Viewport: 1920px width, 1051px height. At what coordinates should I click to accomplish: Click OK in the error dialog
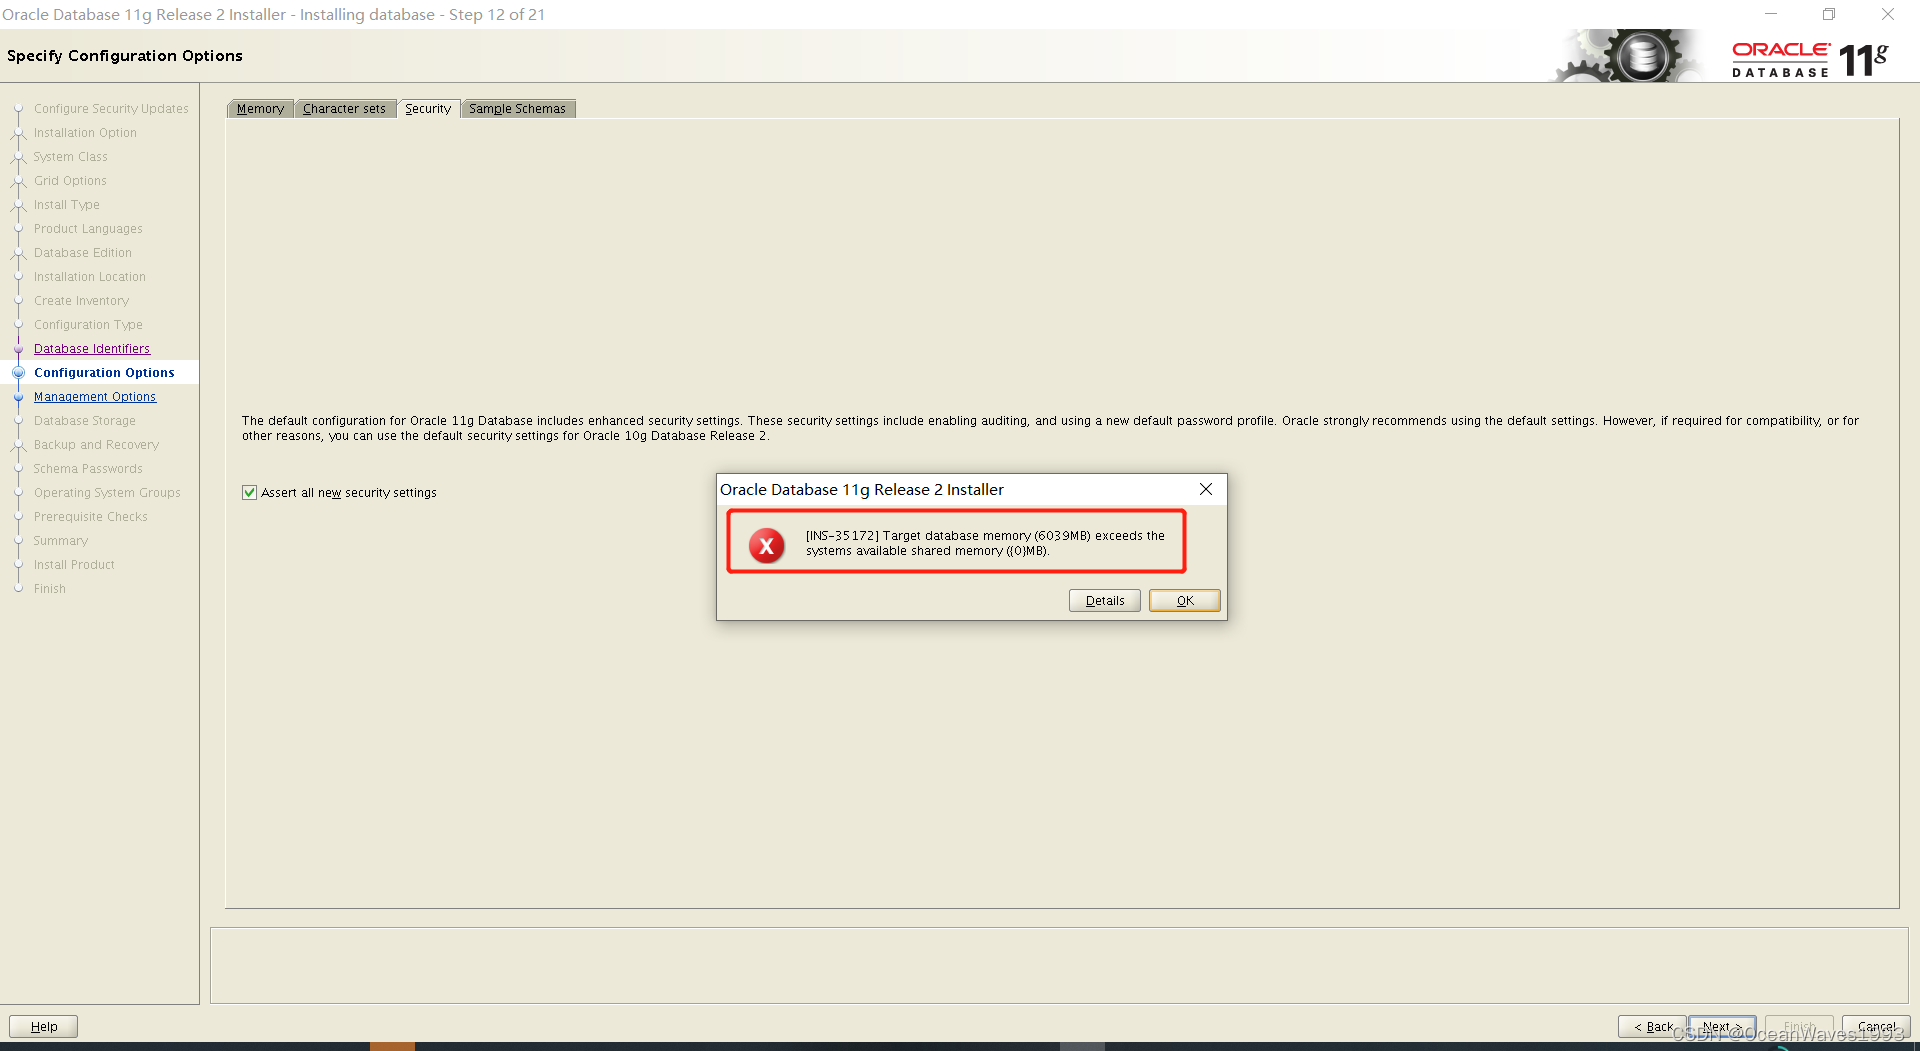pyautogui.click(x=1184, y=600)
